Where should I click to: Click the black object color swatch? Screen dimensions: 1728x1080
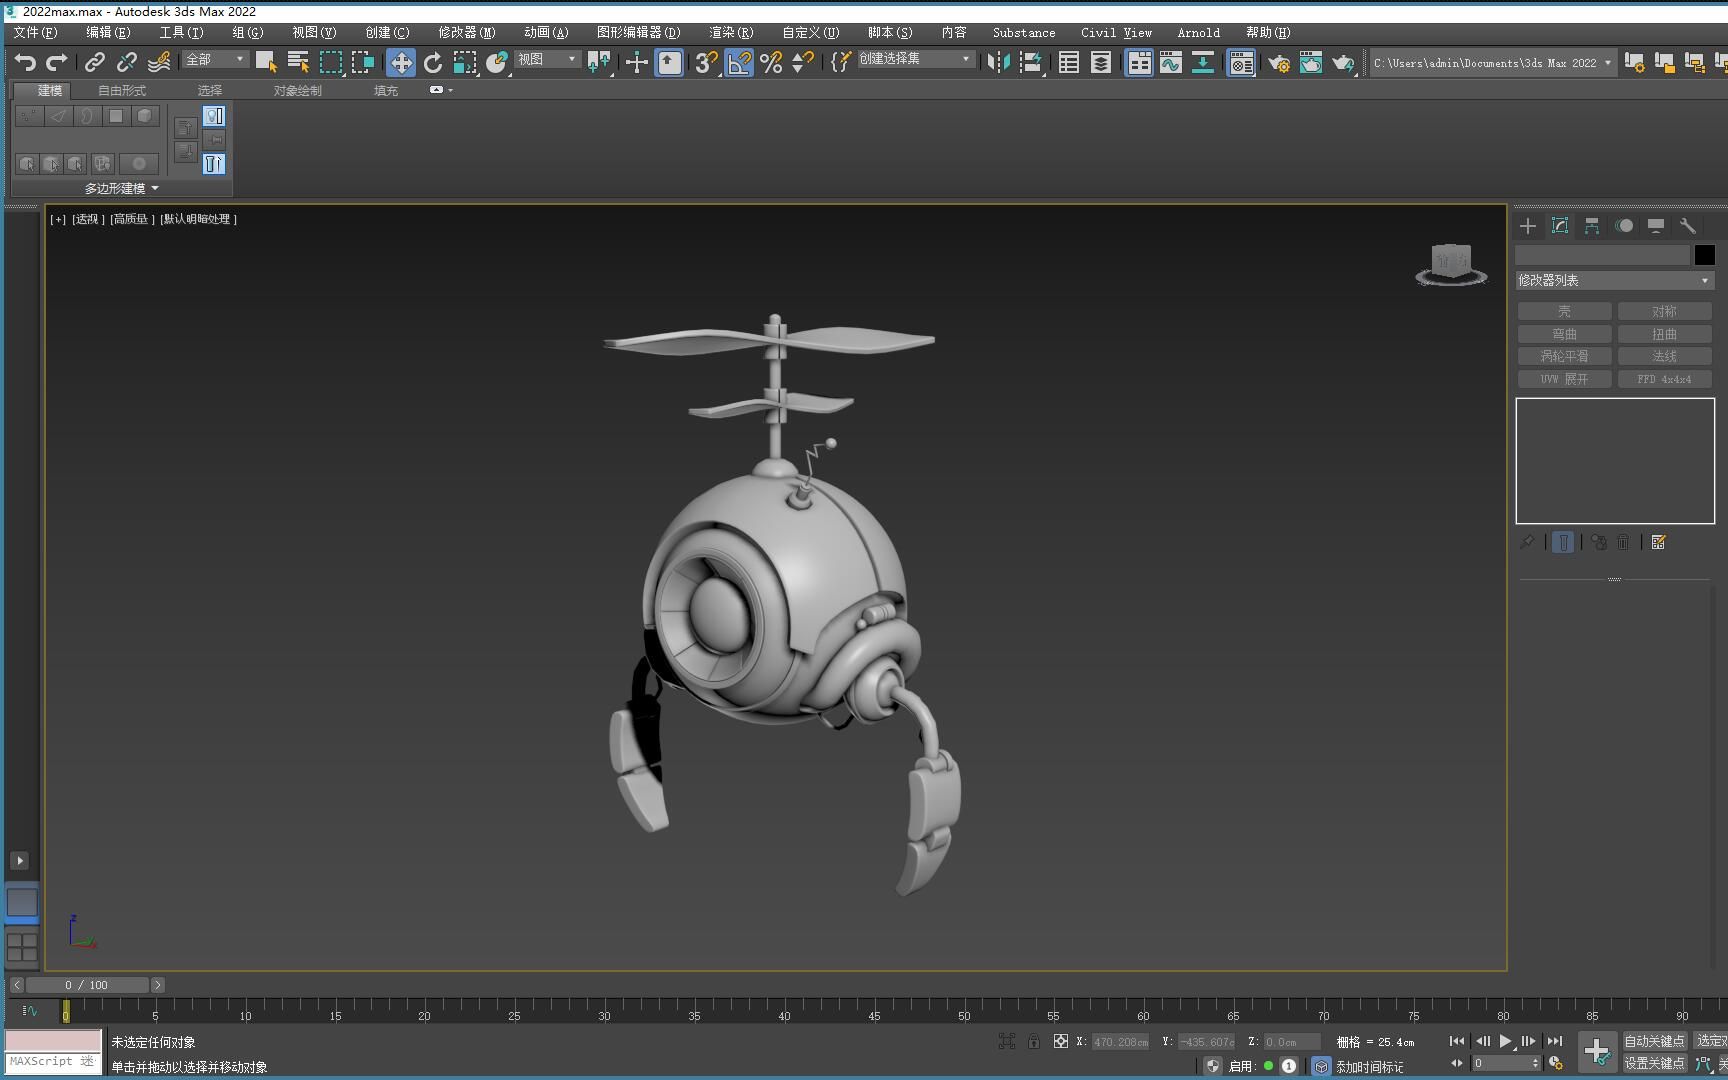tap(1704, 255)
